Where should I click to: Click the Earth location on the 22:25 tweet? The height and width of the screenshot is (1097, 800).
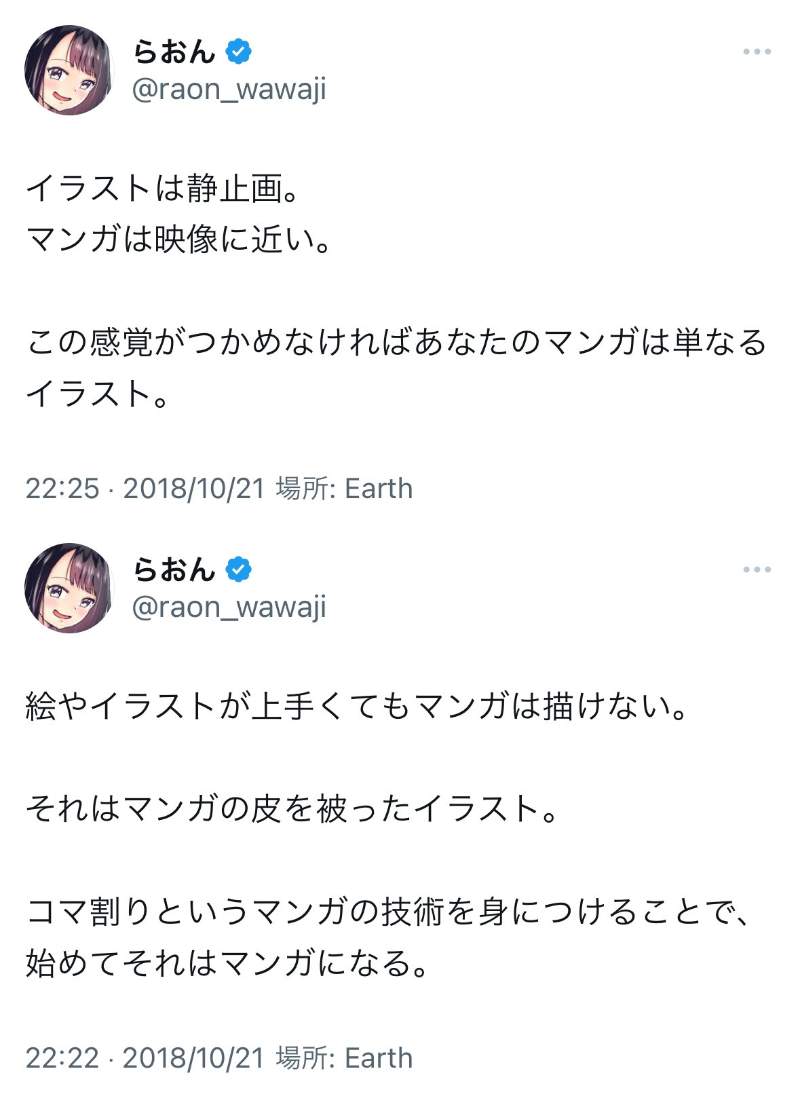pyautogui.click(x=378, y=488)
